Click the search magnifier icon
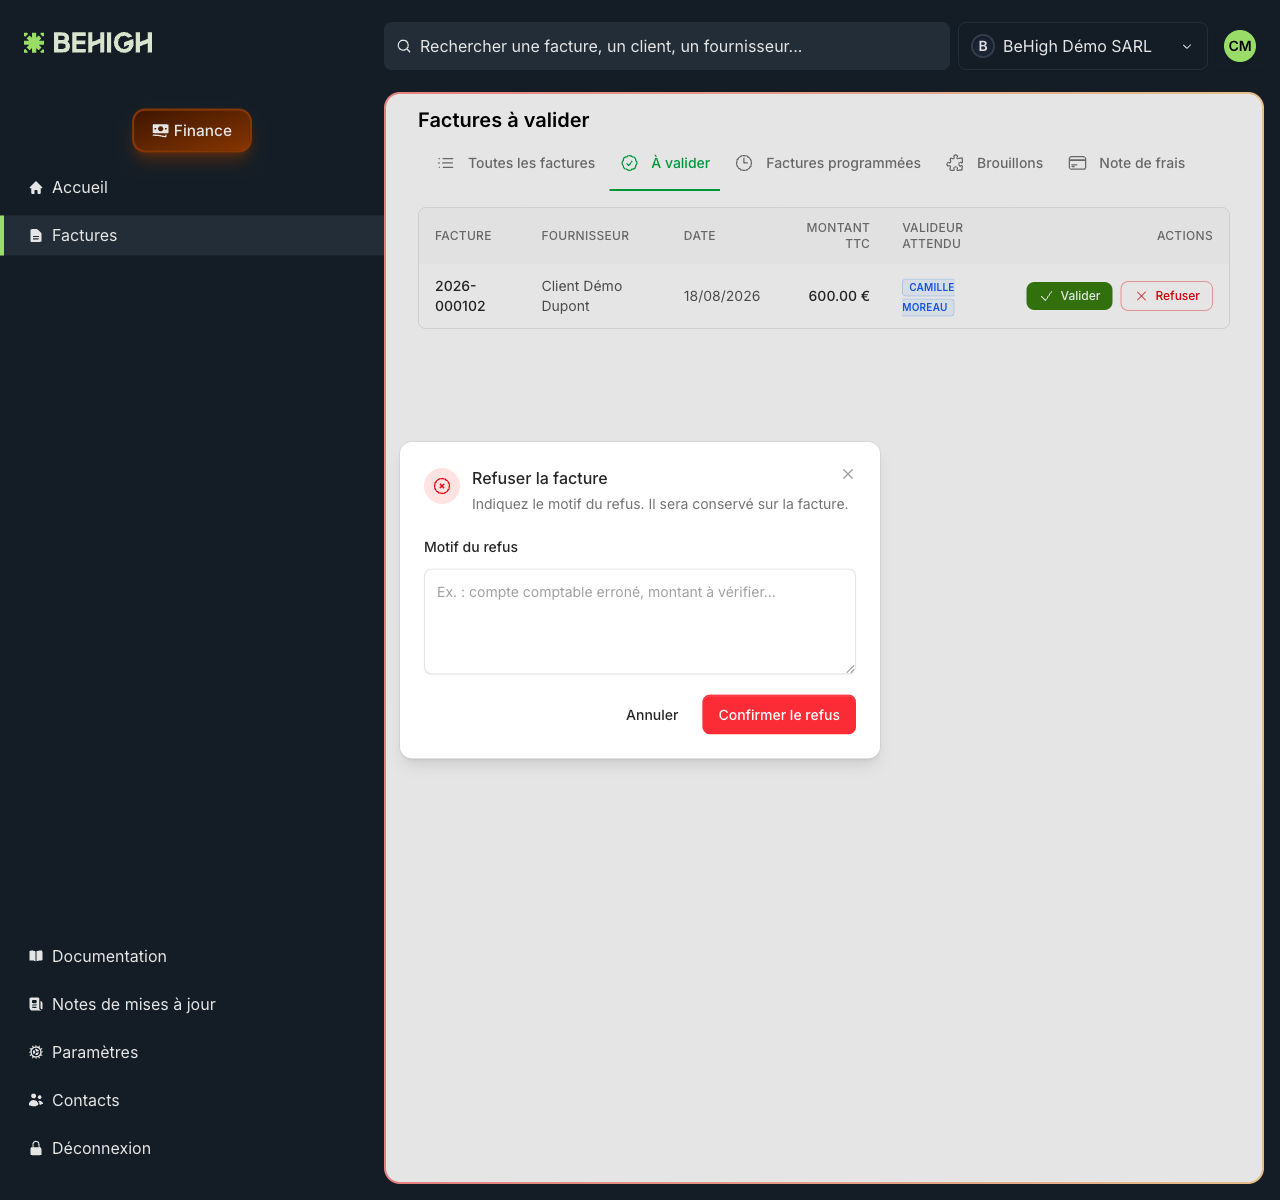The width and height of the screenshot is (1280, 1200). 404,46
